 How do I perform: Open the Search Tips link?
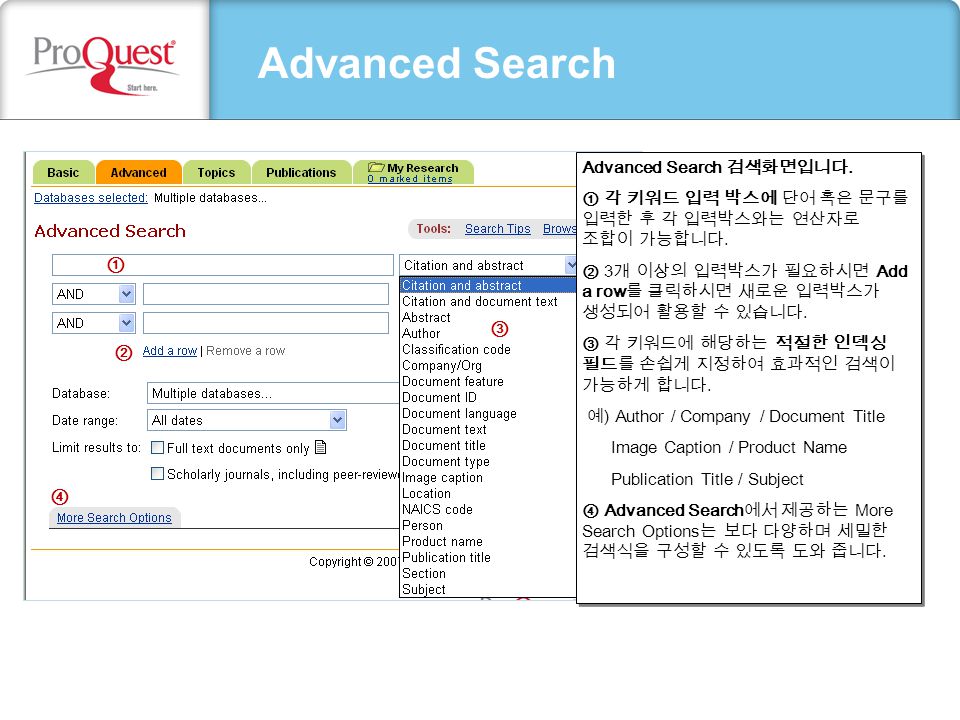pos(498,228)
